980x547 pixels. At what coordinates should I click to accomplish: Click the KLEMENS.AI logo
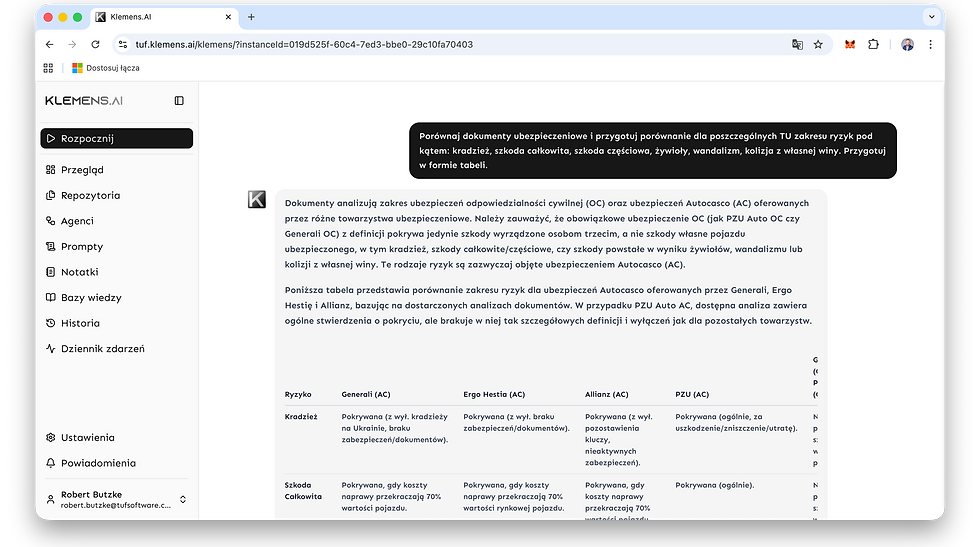pos(84,101)
